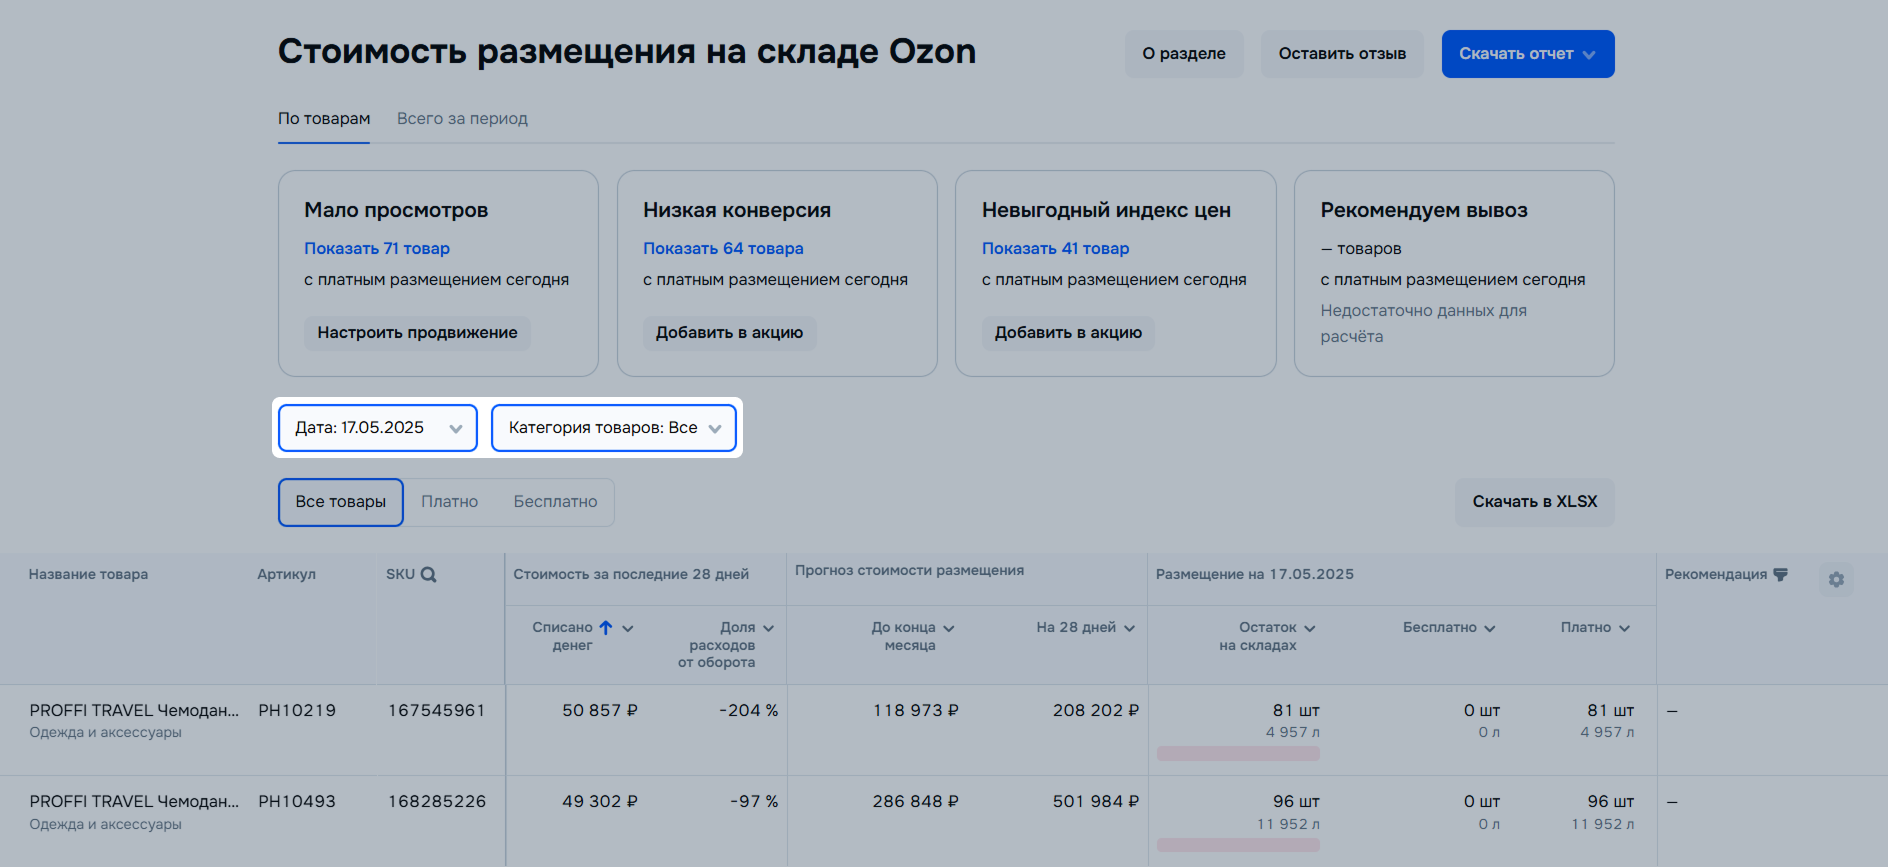Screen dimensions: 1888x867
Task: Expand the До конца месяца column chevron
Action: click(949, 628)
